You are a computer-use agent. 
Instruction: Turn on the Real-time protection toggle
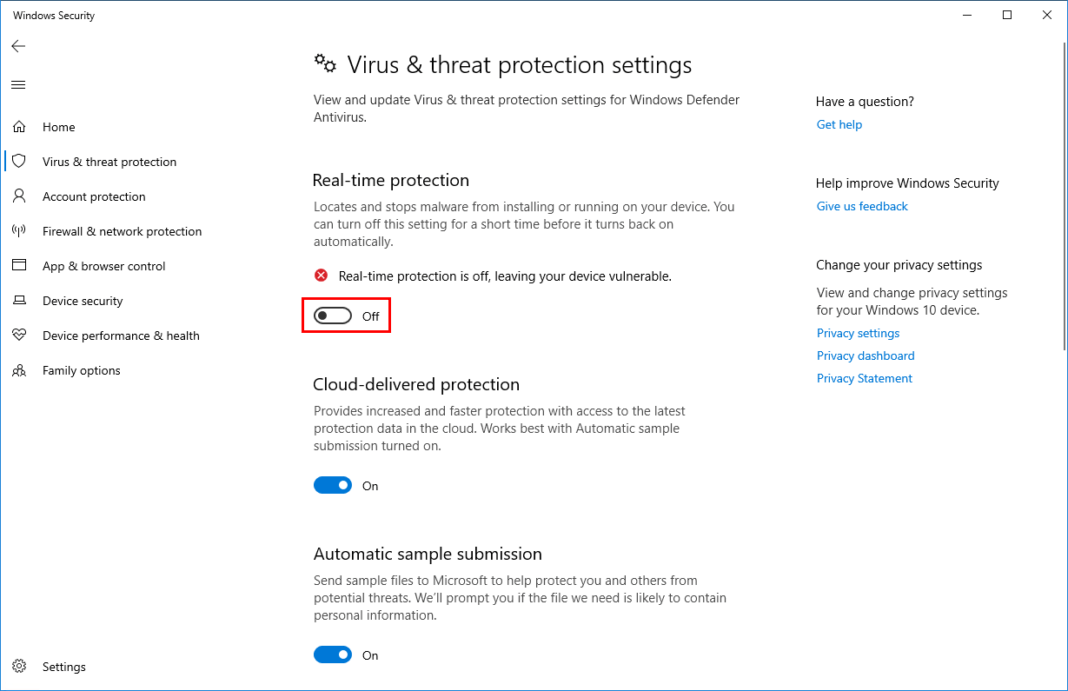(333, 315)
